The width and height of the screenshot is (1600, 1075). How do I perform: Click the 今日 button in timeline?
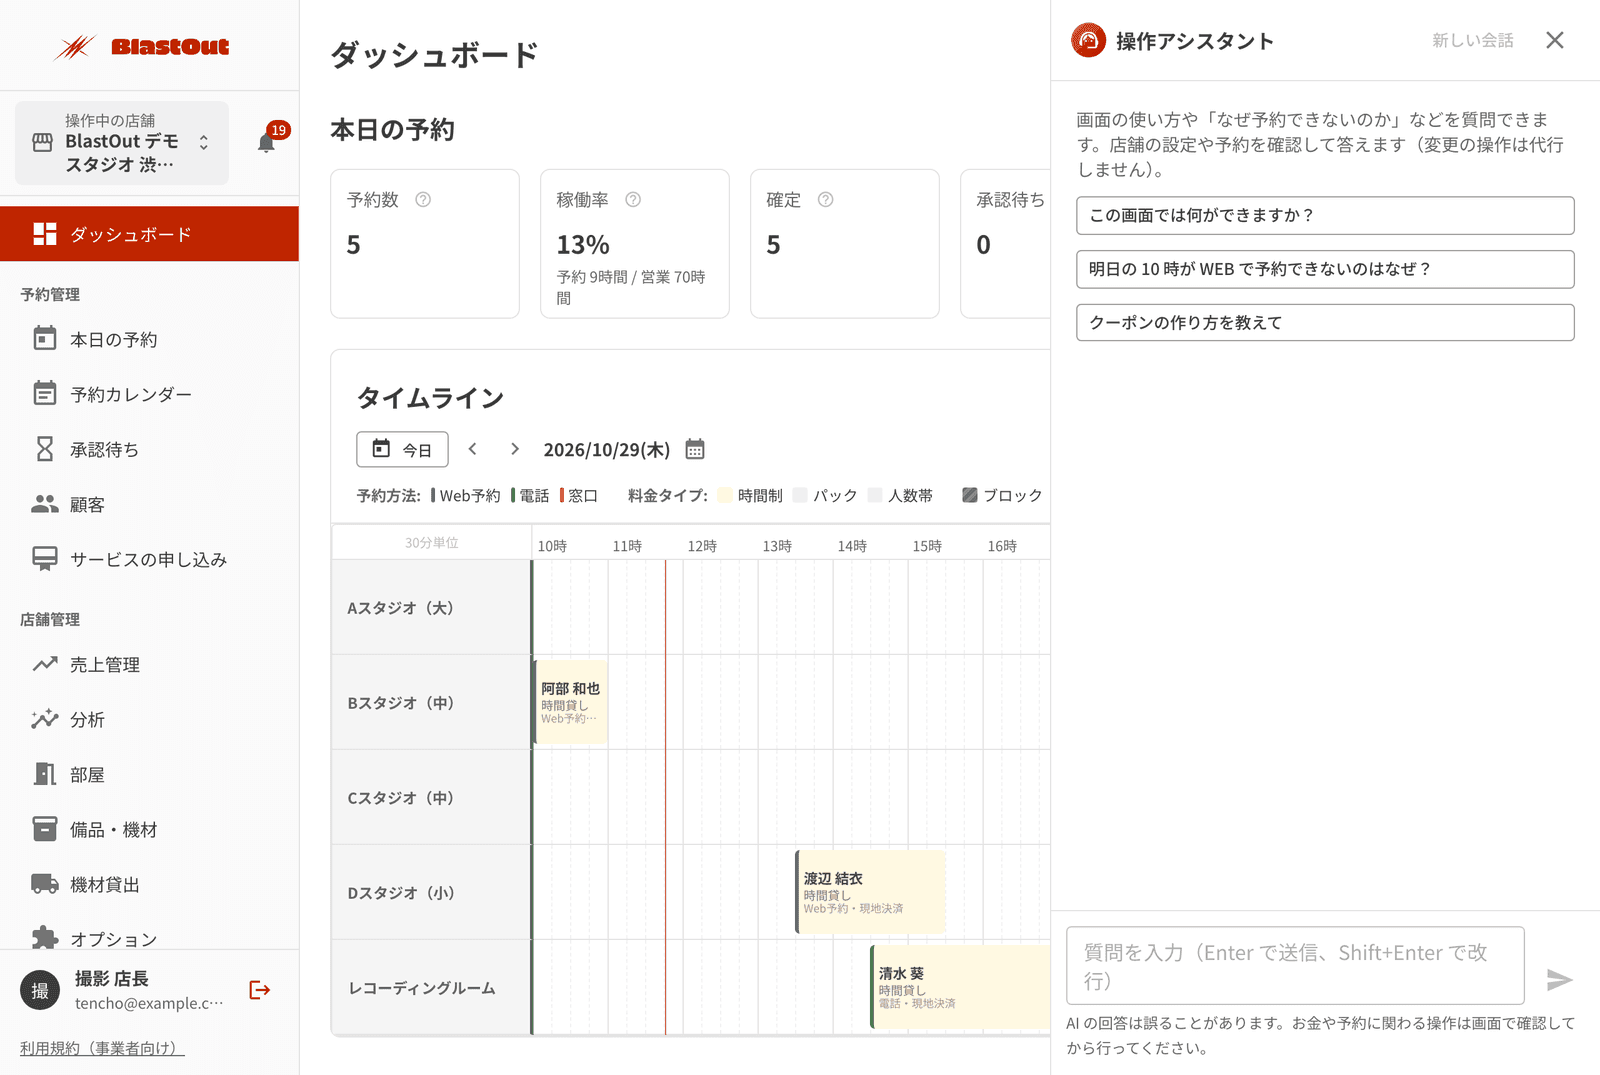tap(402, 449)
